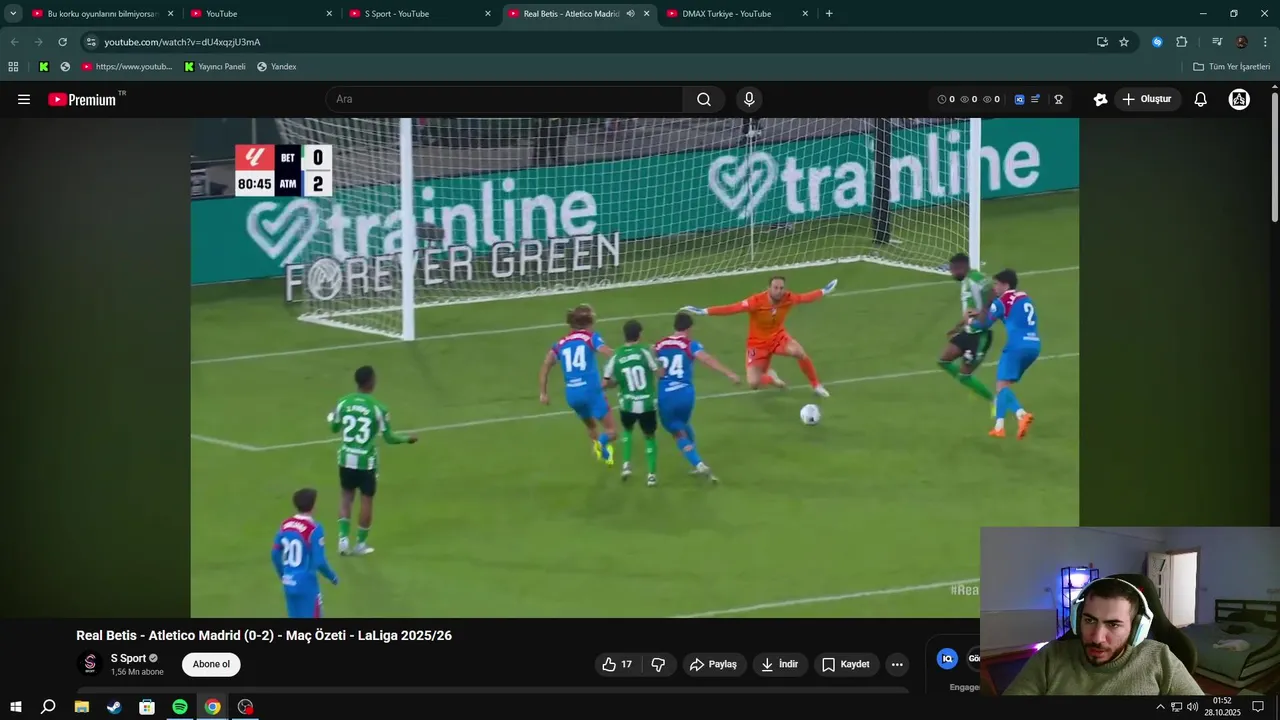
Task: Open the Tüm Yer İşaretleri folder
Action: coord(1231,67)
